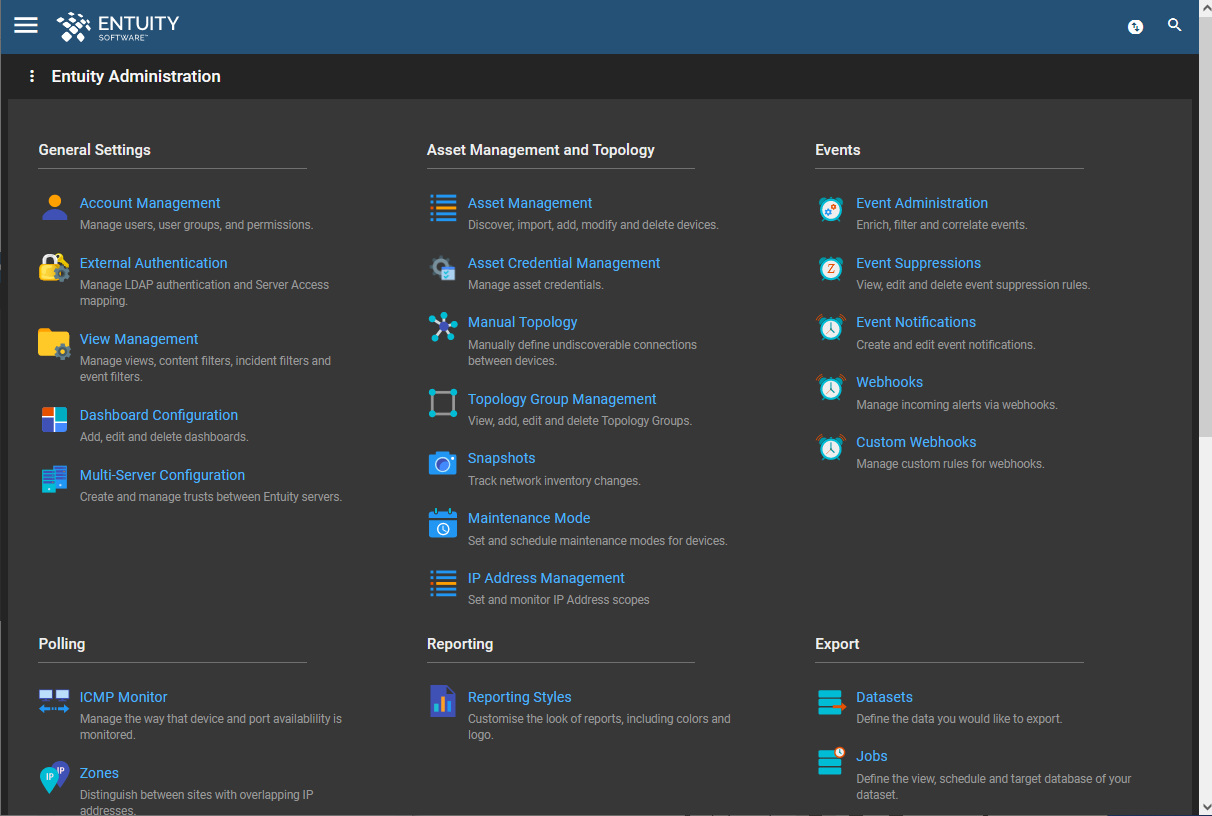Click the Dashboard Configuration tiles icon

[54, 419]
